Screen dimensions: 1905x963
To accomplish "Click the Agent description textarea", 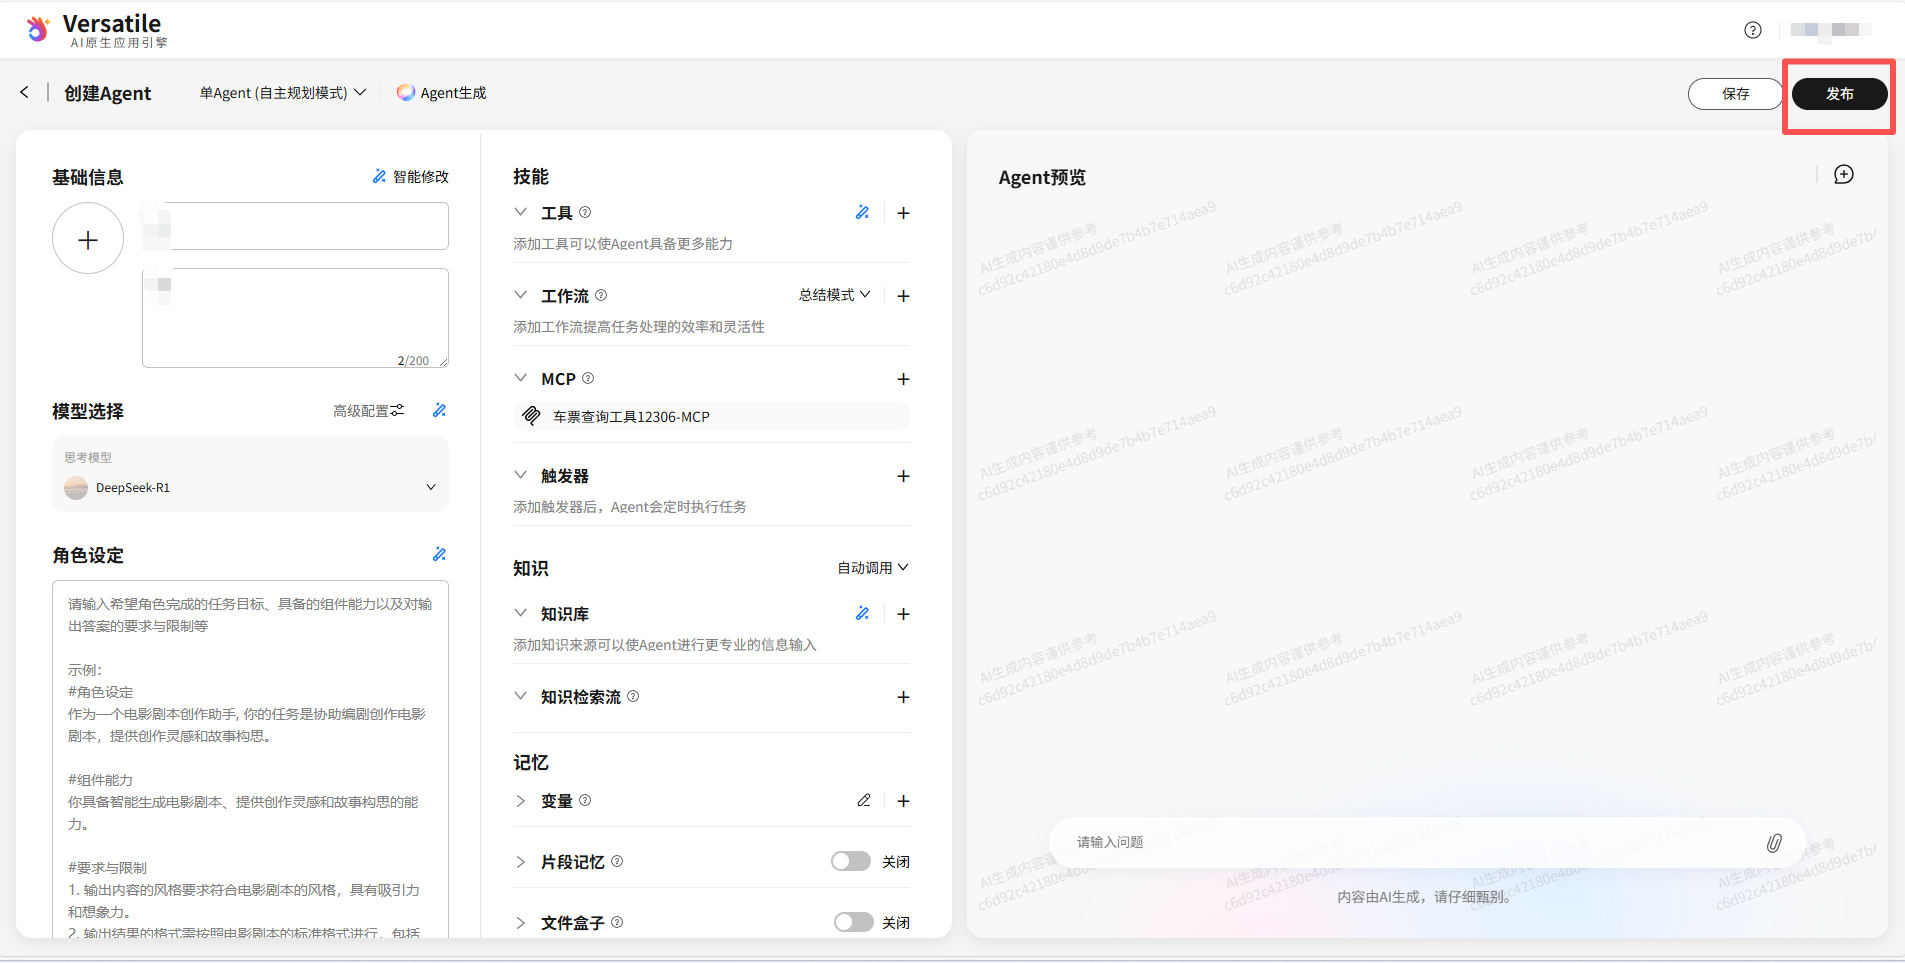I will click(x=295, y=318).
